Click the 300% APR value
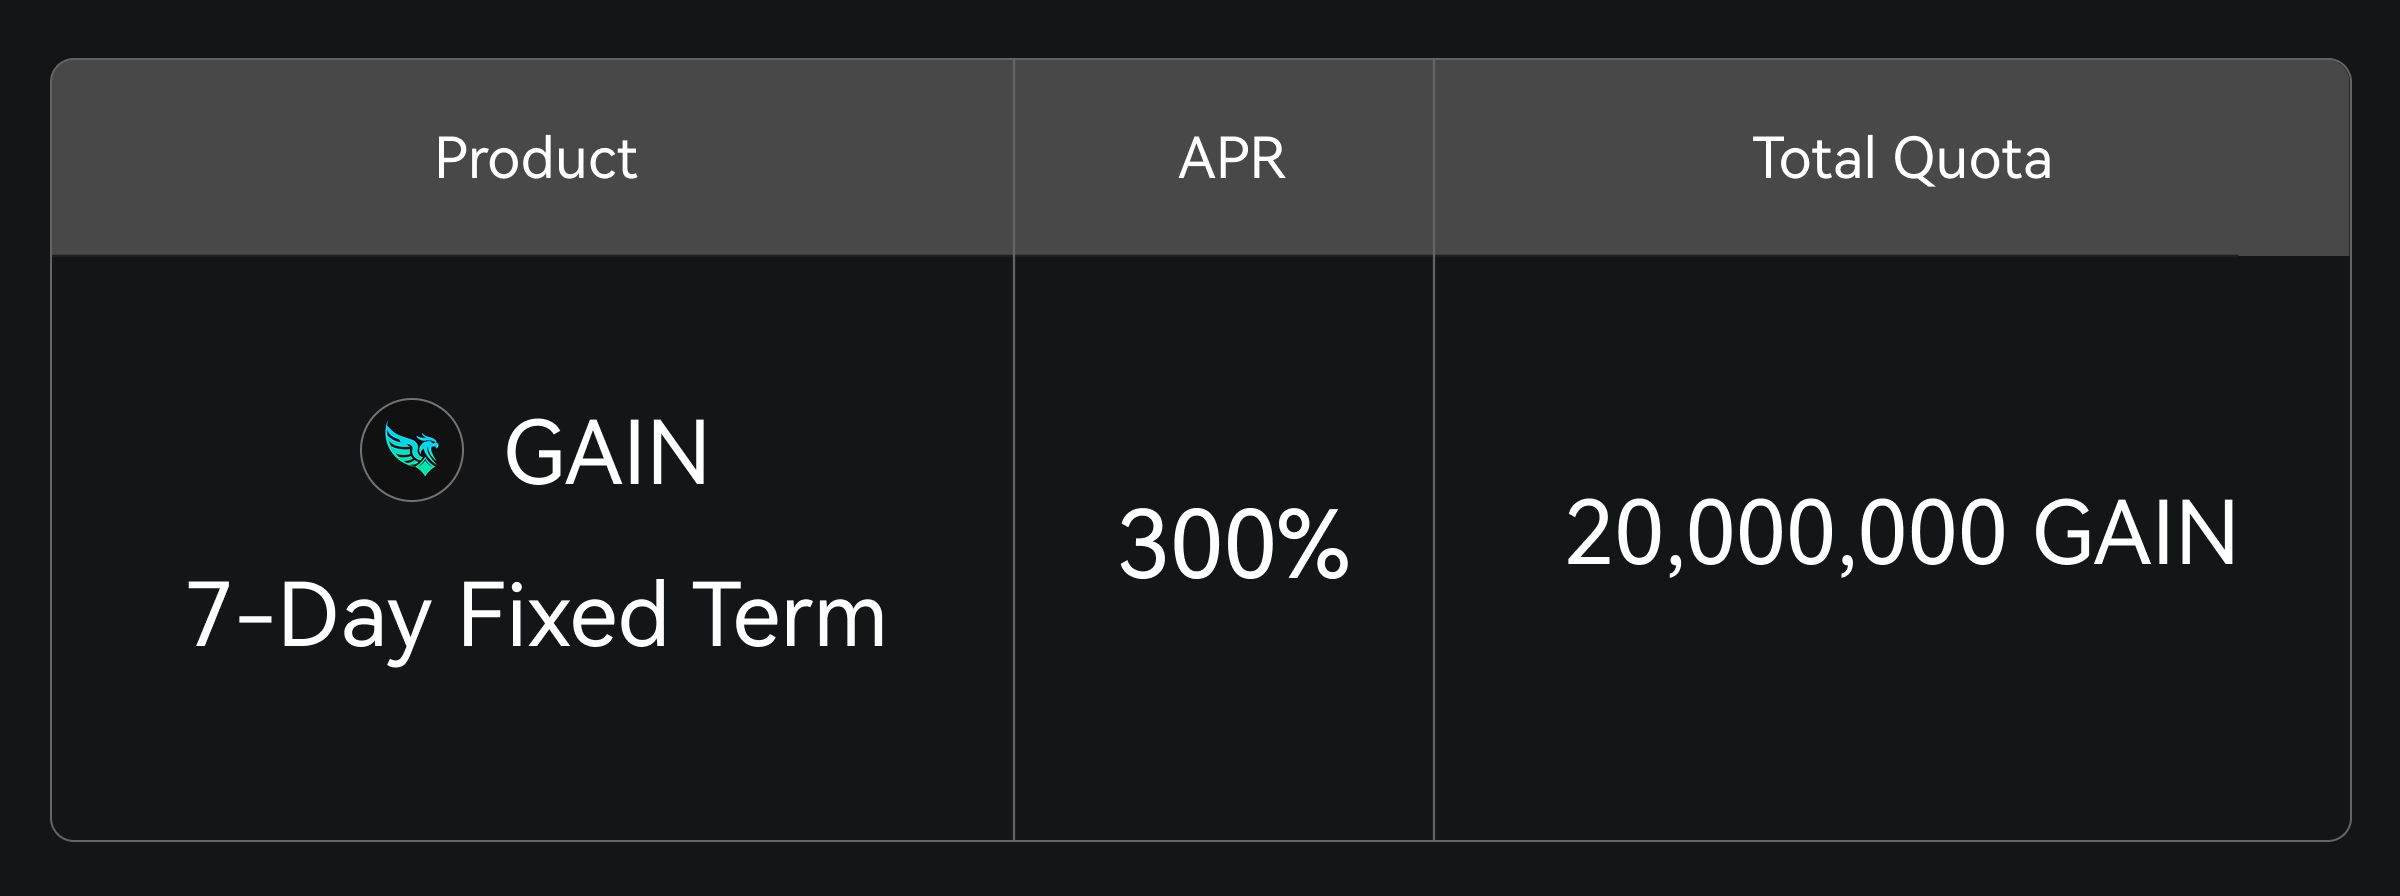Viewport: 2400px width, 896px height. click(x=1234, y=545)
